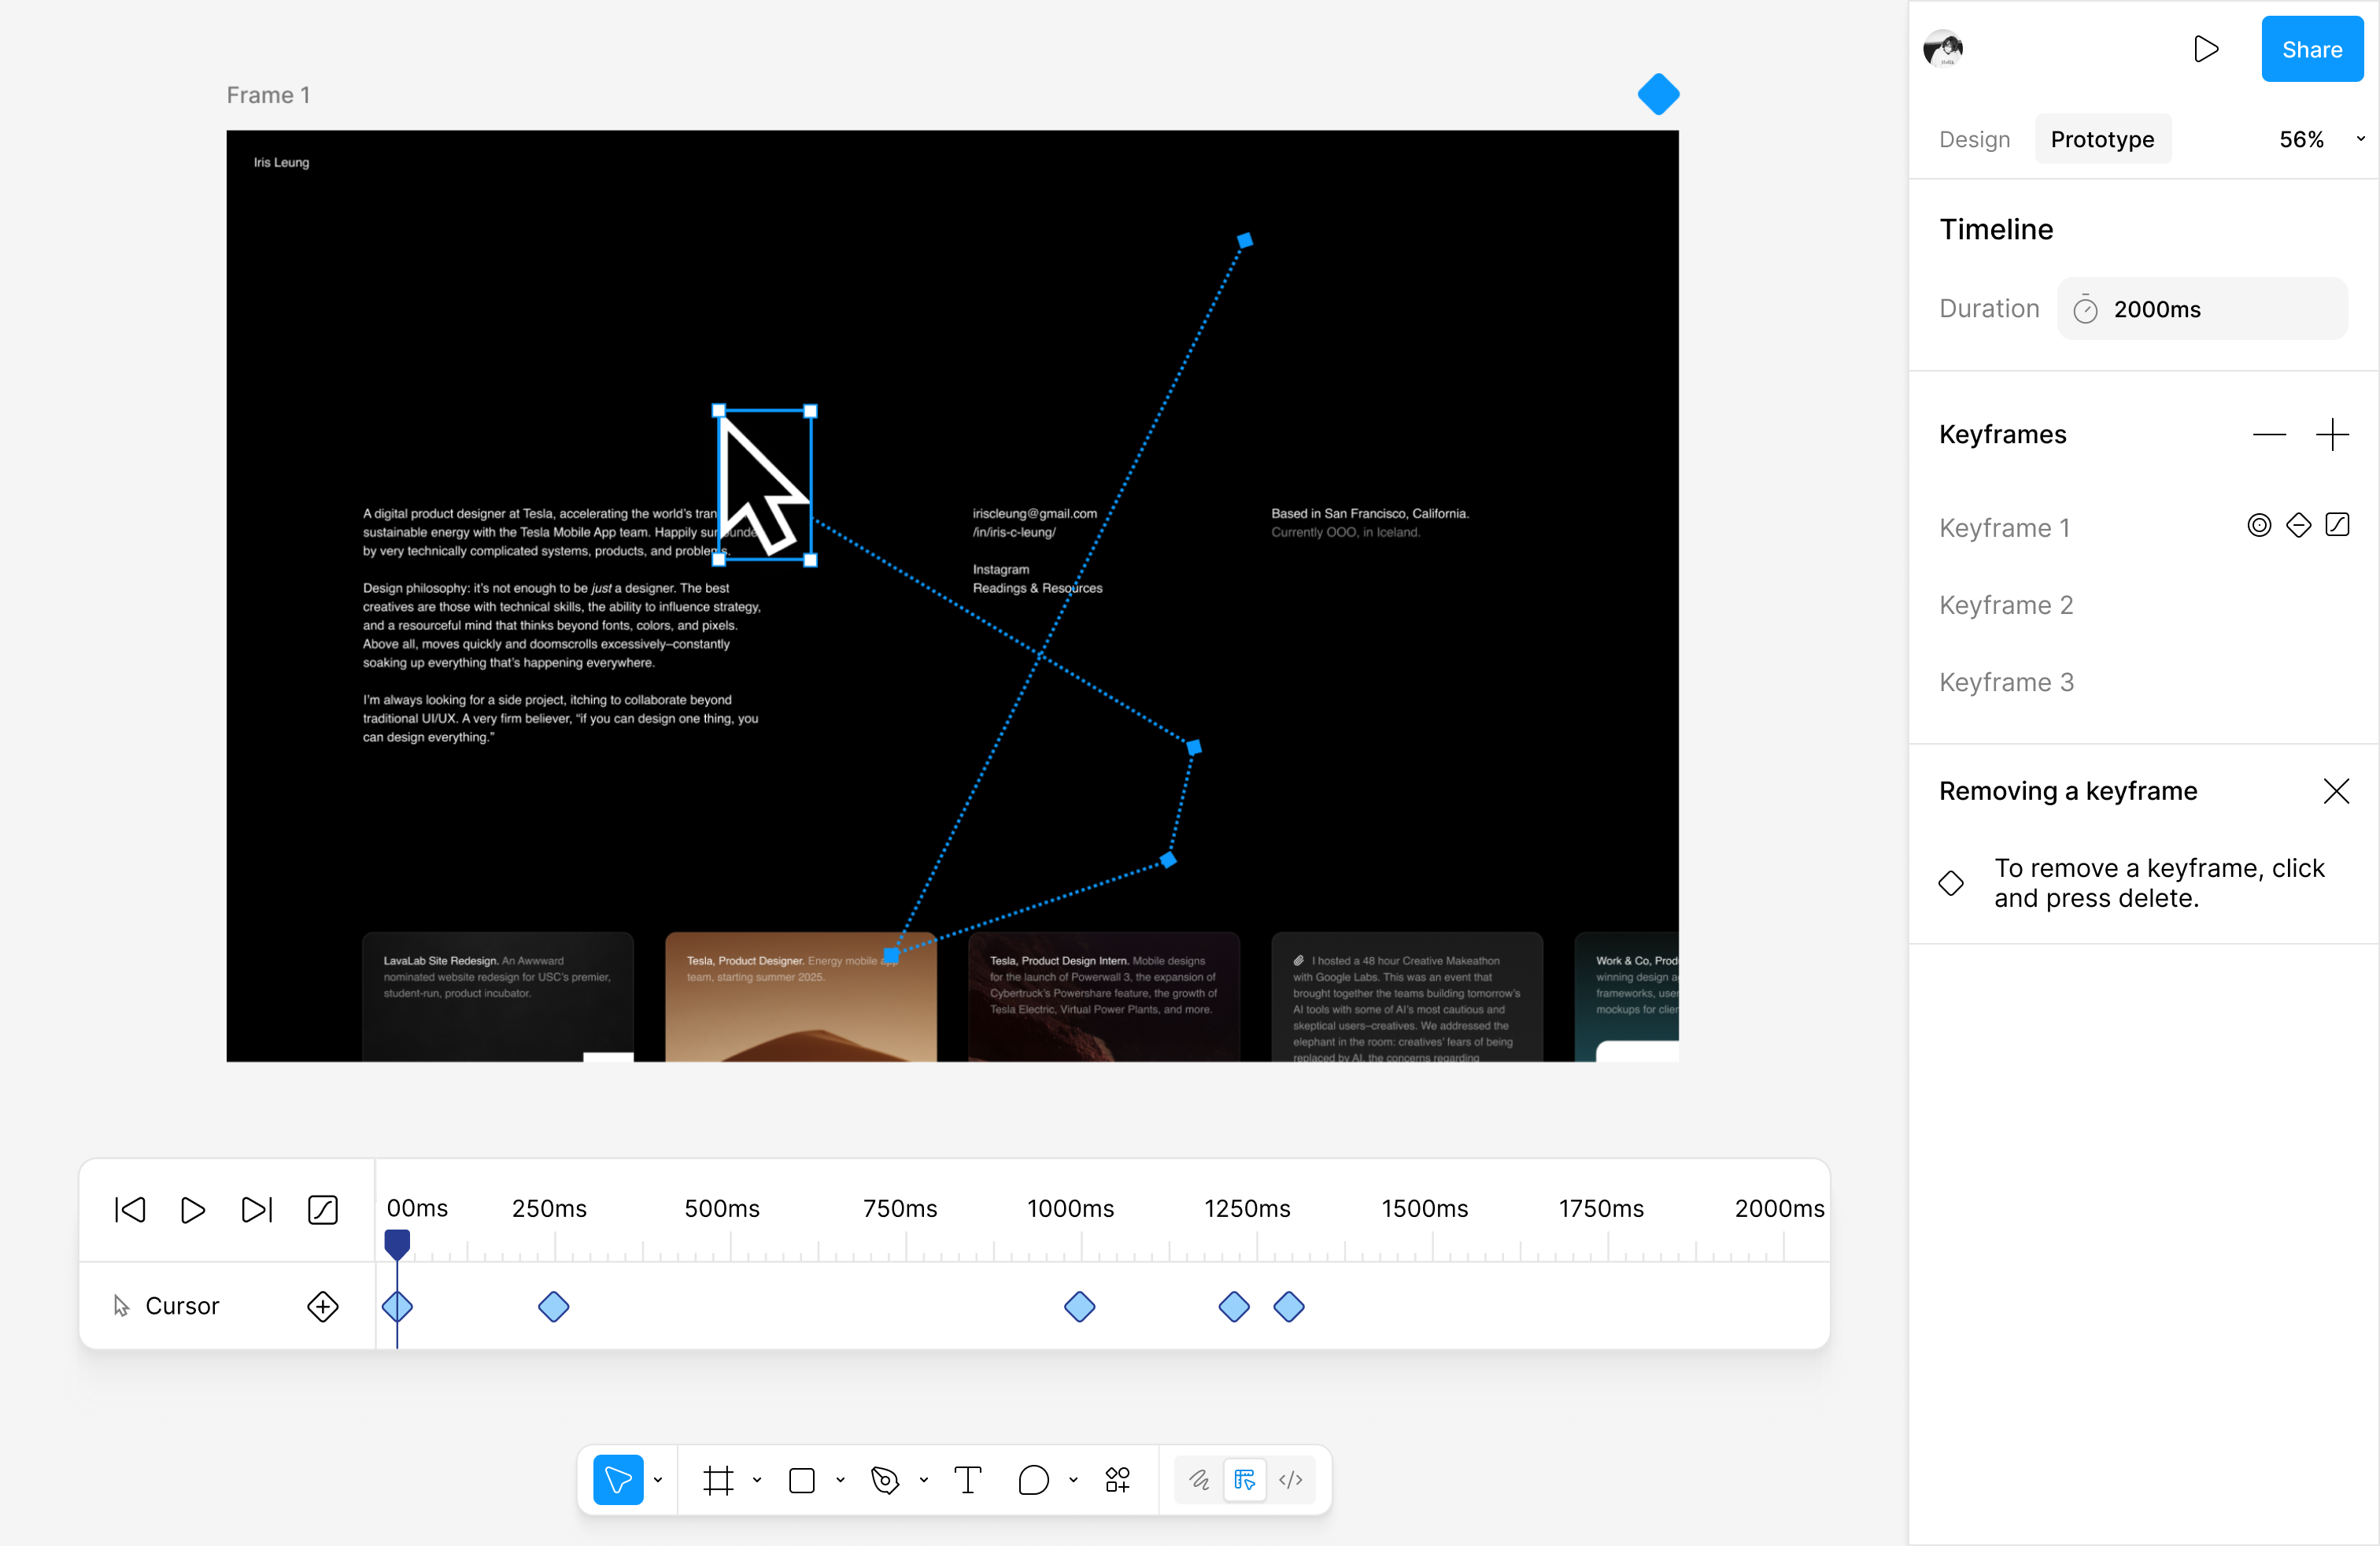Switch to the Design tab
This screenshot has height=1546, width=2380.
tap(1974, 139)
